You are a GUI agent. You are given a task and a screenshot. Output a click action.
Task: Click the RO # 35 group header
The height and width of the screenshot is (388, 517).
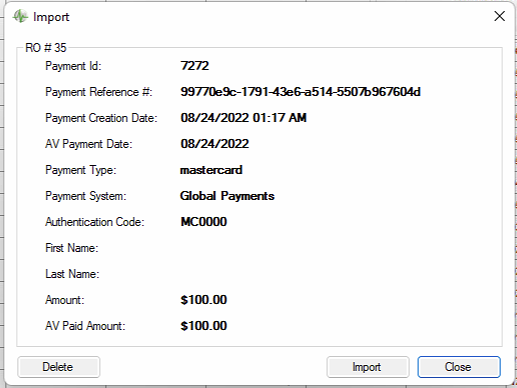pos(46,48)
